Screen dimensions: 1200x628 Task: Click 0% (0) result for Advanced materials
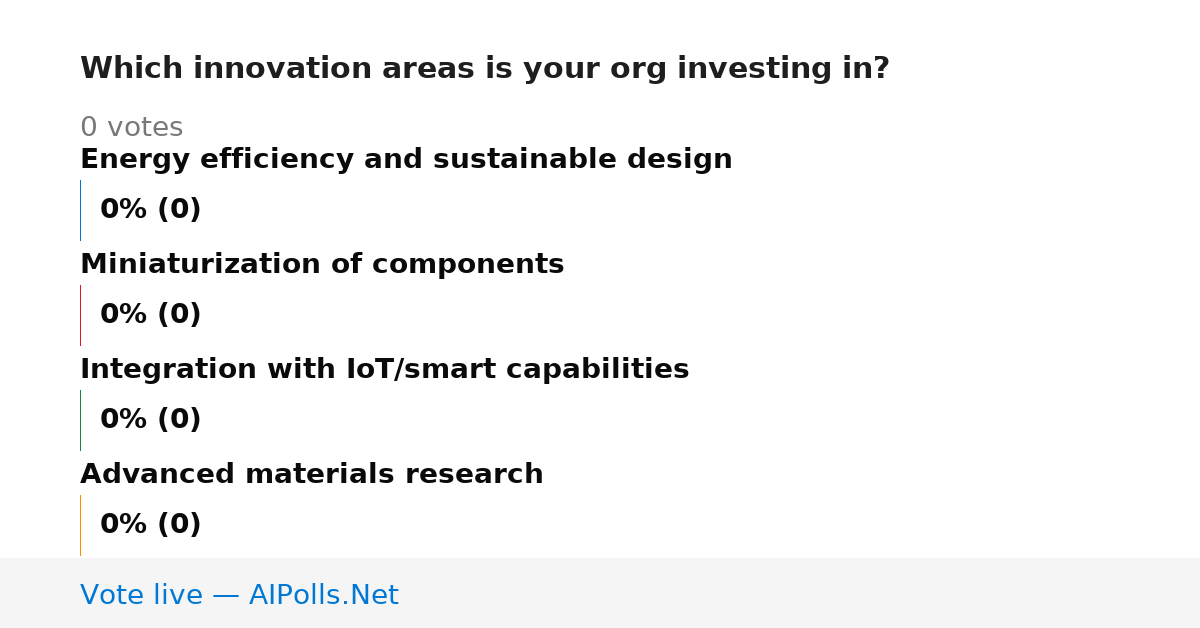[151, 525]
